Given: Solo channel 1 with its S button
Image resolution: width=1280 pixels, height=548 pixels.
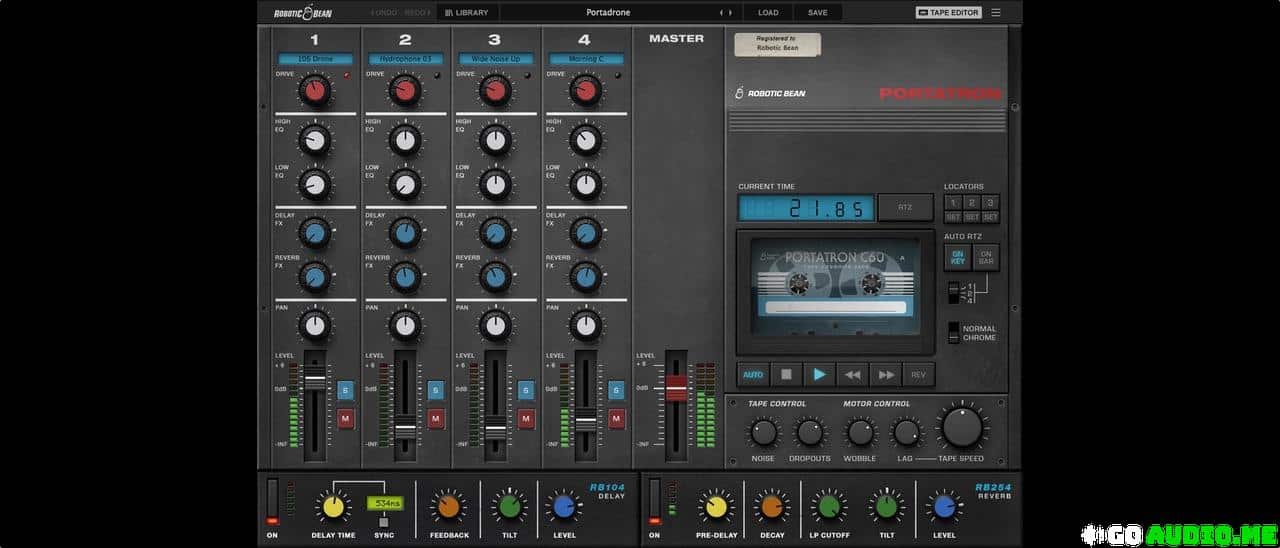Looking at the screenshot, I should [x=346, y=391].
